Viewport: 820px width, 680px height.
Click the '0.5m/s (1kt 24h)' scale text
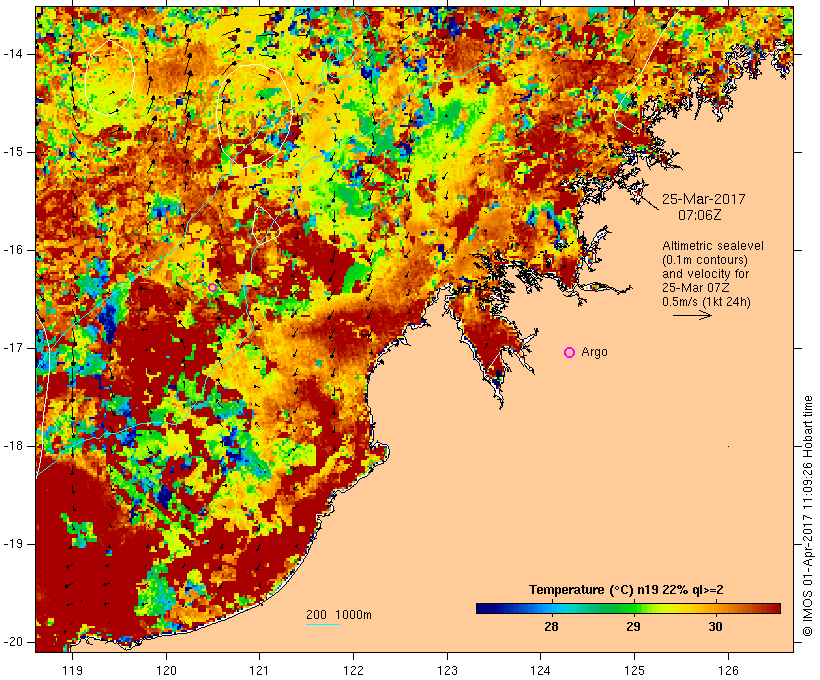[706, 302]
